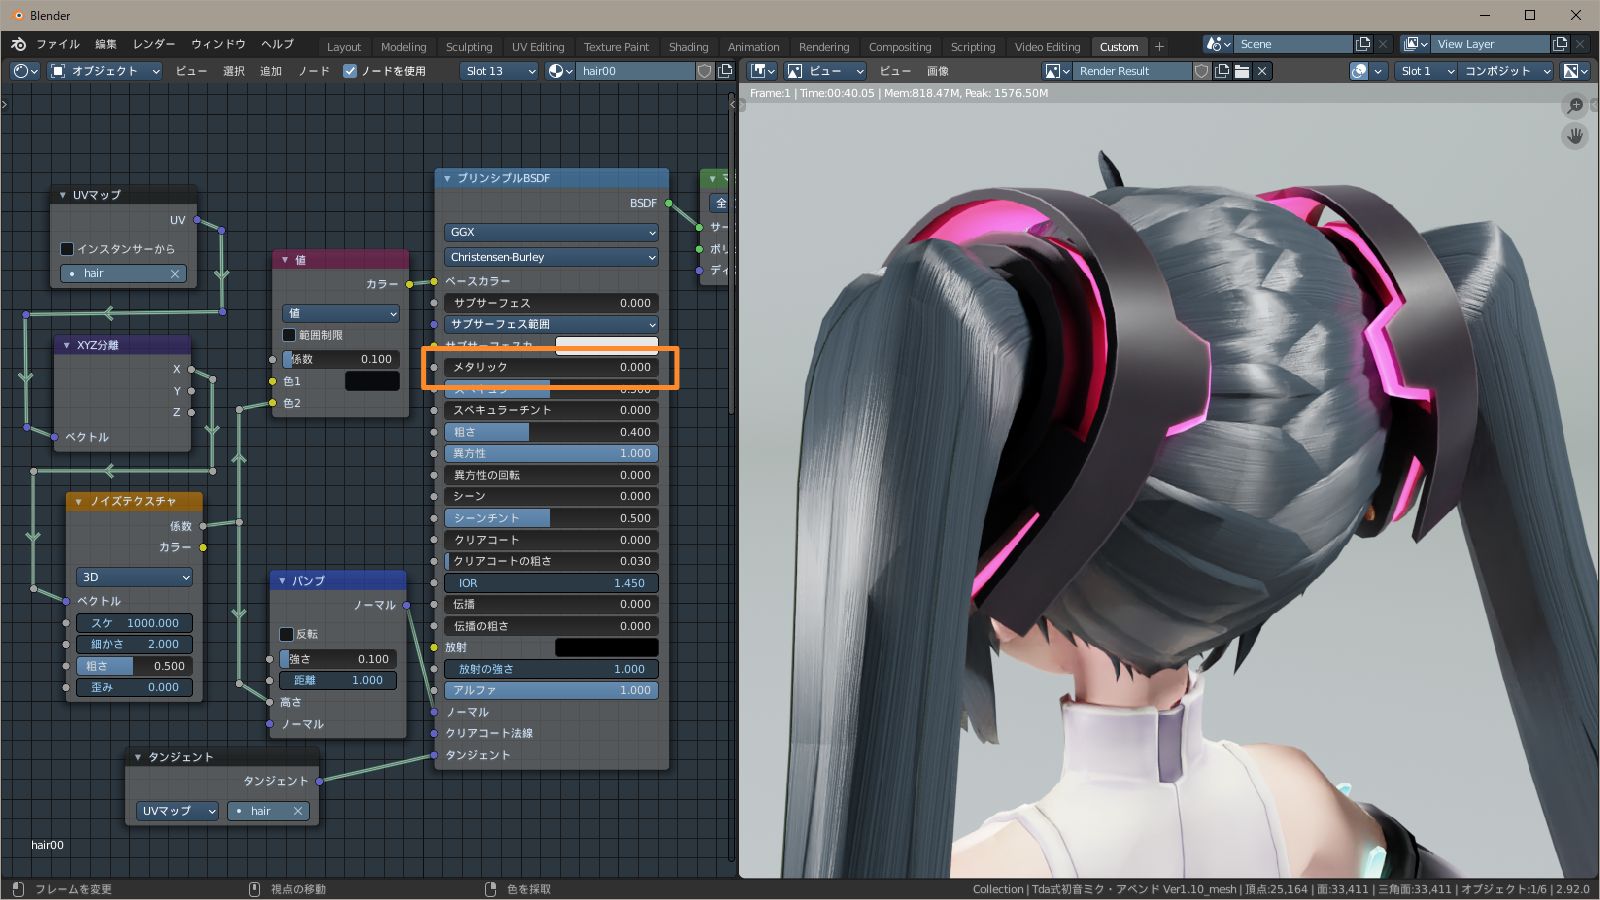Open the 編集 menu
Image resolution: width=1600 pixels, height=900 pixels.
point(106,44)
